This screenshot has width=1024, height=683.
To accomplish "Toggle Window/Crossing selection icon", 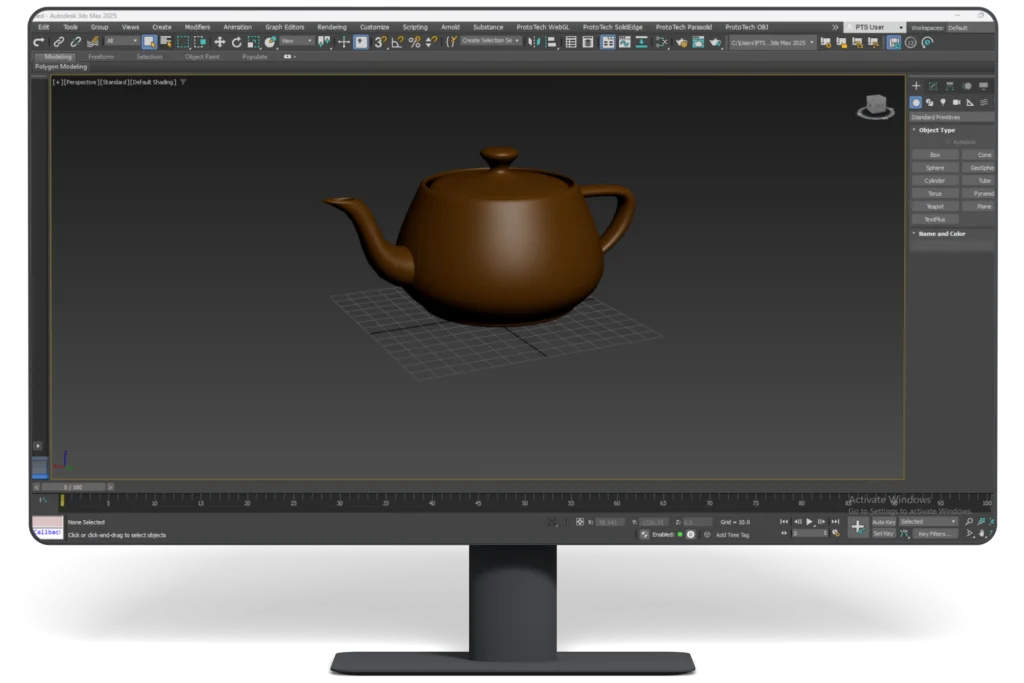I will tap(200, 42).
